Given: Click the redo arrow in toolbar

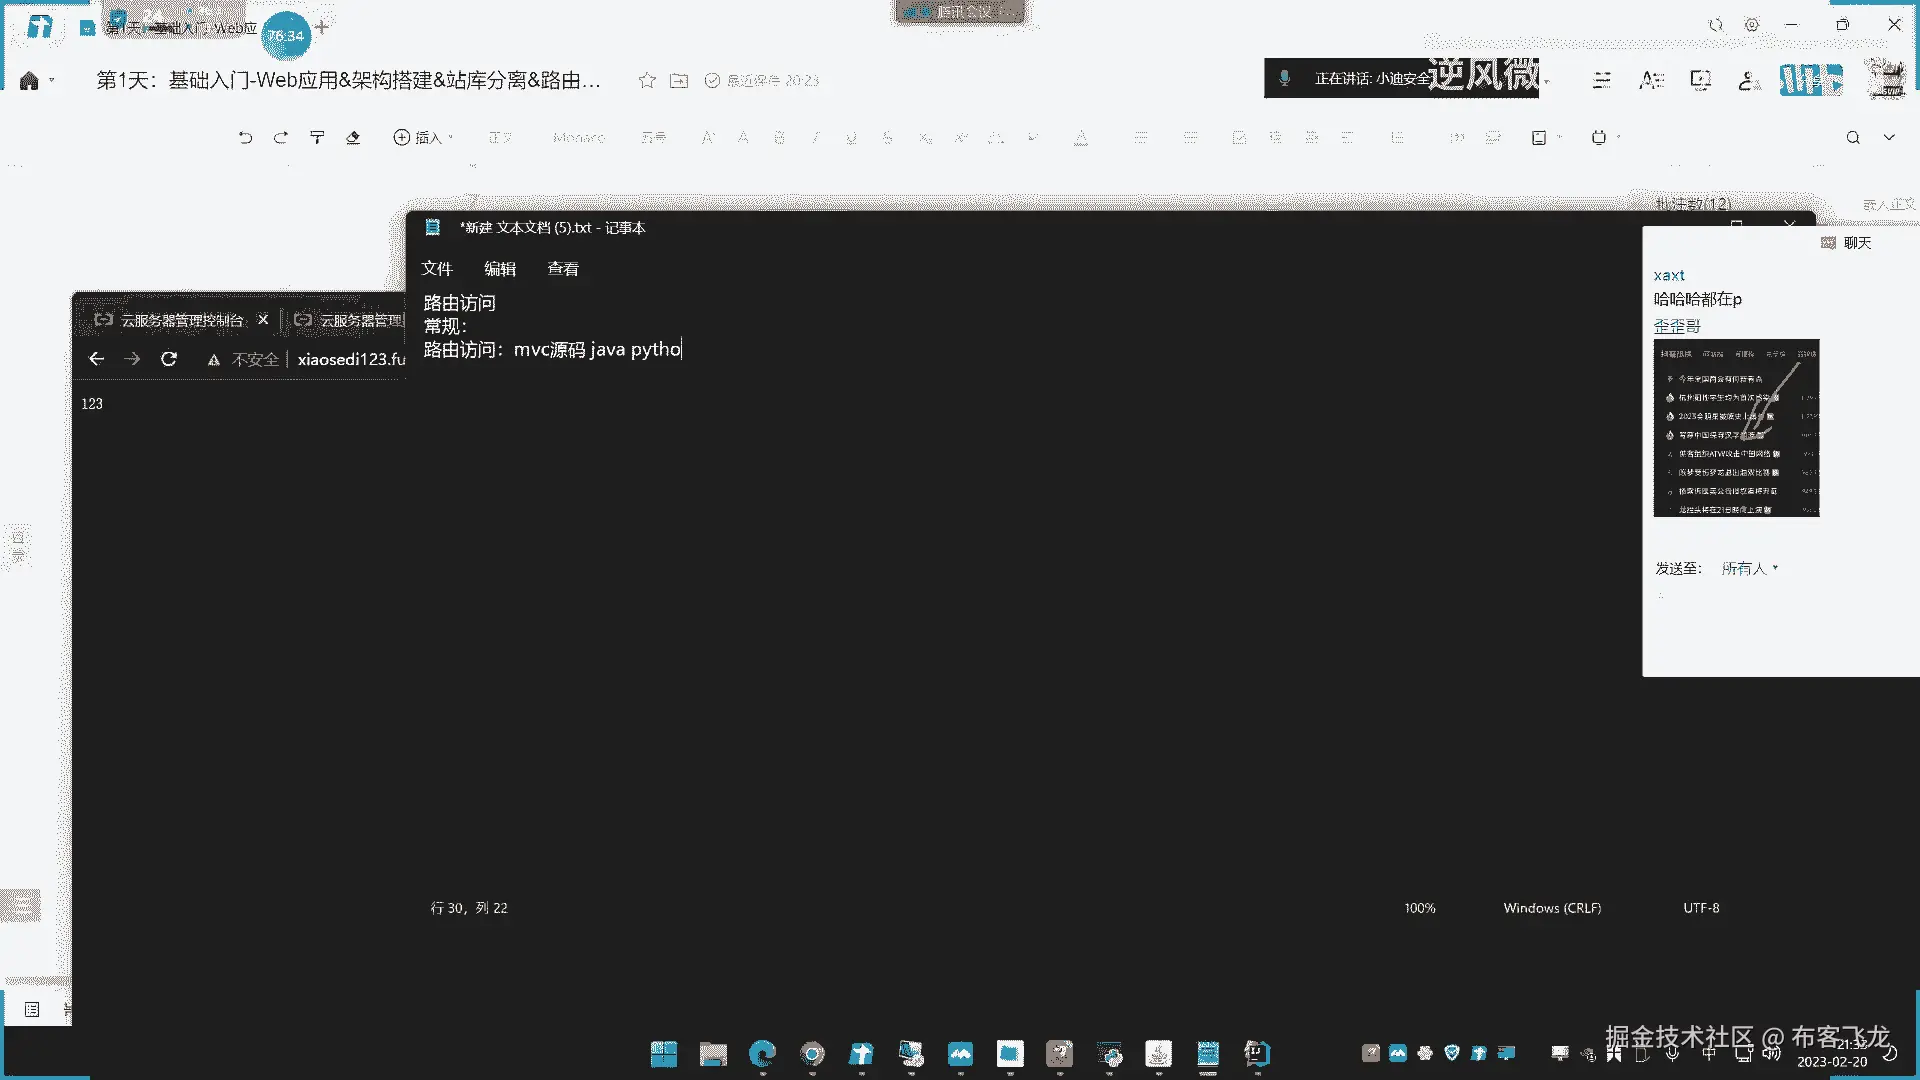Looking at the screenshot, I should point(281,138).
